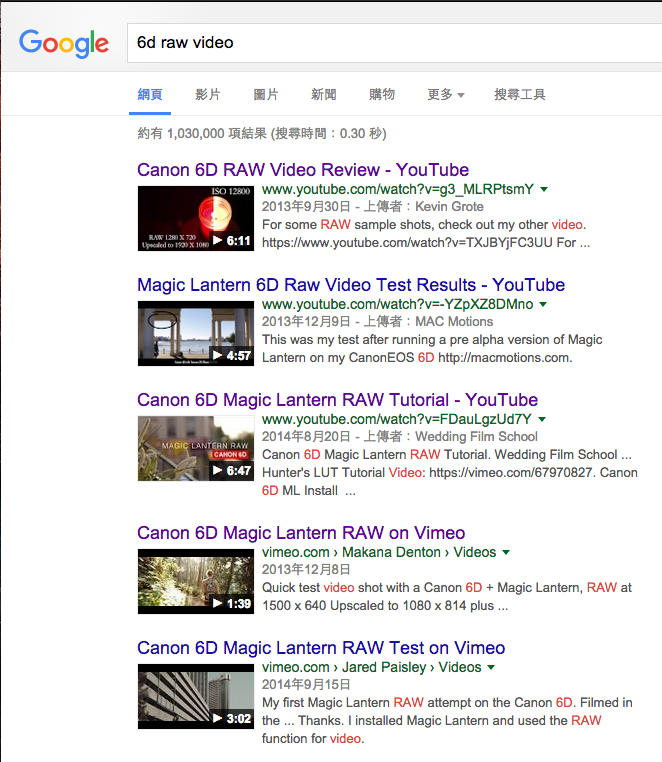Expand dropdown arrow next to -YZpXZ8DMno URL
Image resolution: width=662 pixels, height=762 pixels.
[543, 305]
